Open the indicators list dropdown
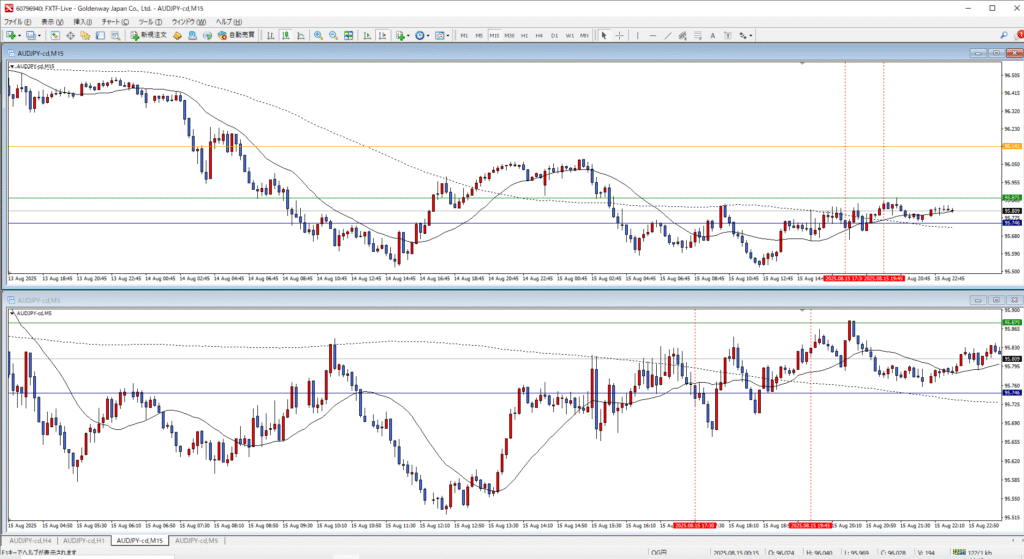The image size is (1024, 559). pyautogui.click(x=403, y=35)
